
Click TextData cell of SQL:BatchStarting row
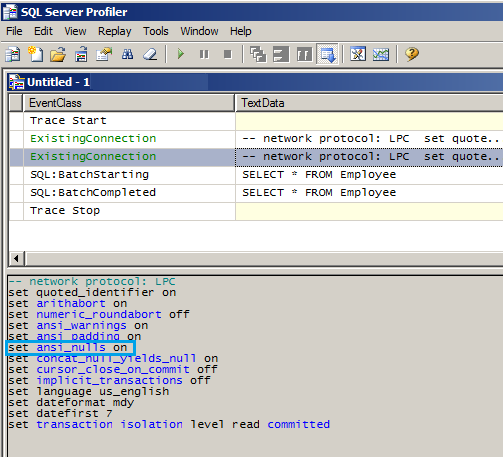(369, 175)
